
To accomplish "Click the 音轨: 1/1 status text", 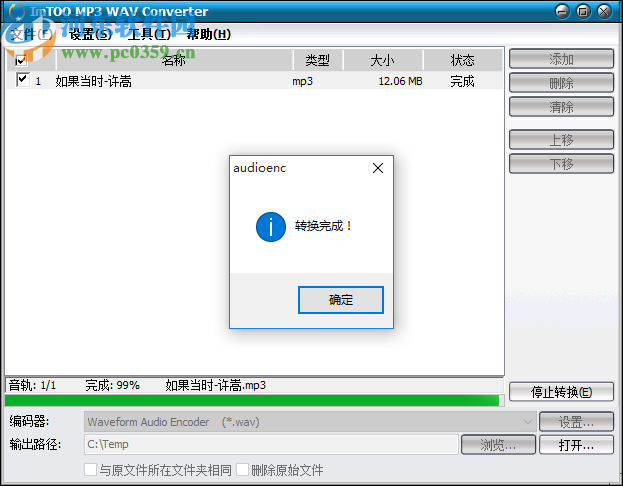I will click(32, 385).
